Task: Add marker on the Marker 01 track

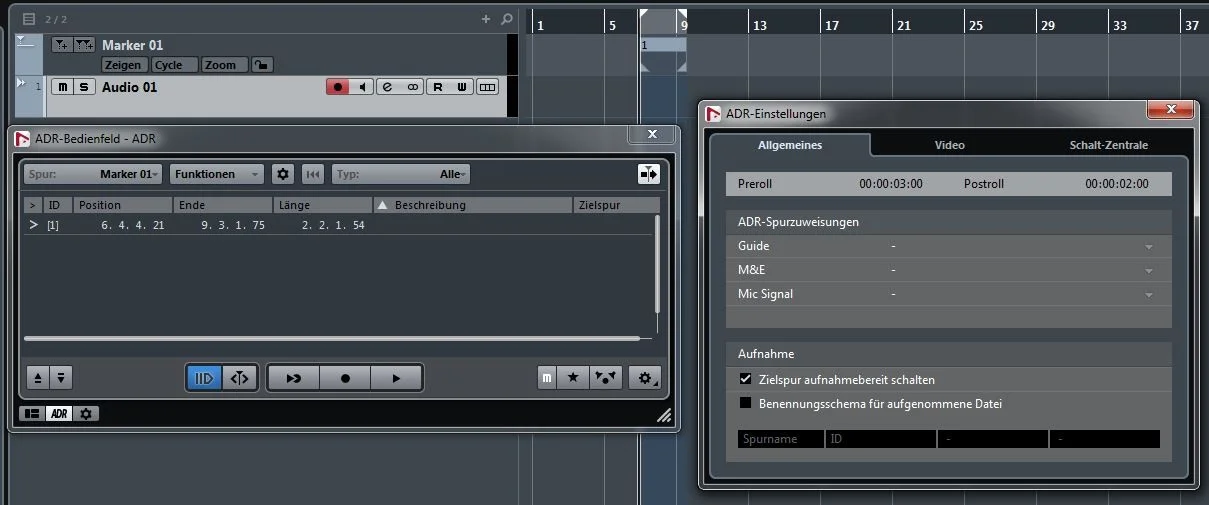Action: (62, 45)
